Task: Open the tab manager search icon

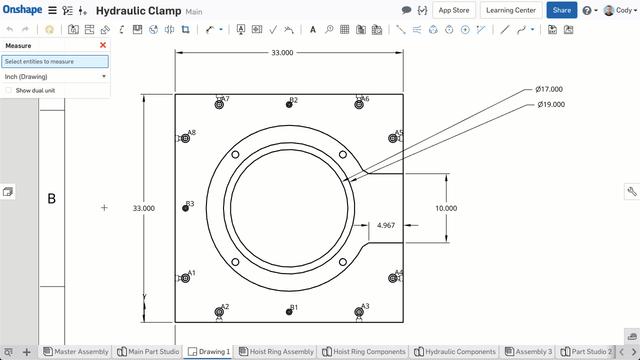Action: (9, 351)
